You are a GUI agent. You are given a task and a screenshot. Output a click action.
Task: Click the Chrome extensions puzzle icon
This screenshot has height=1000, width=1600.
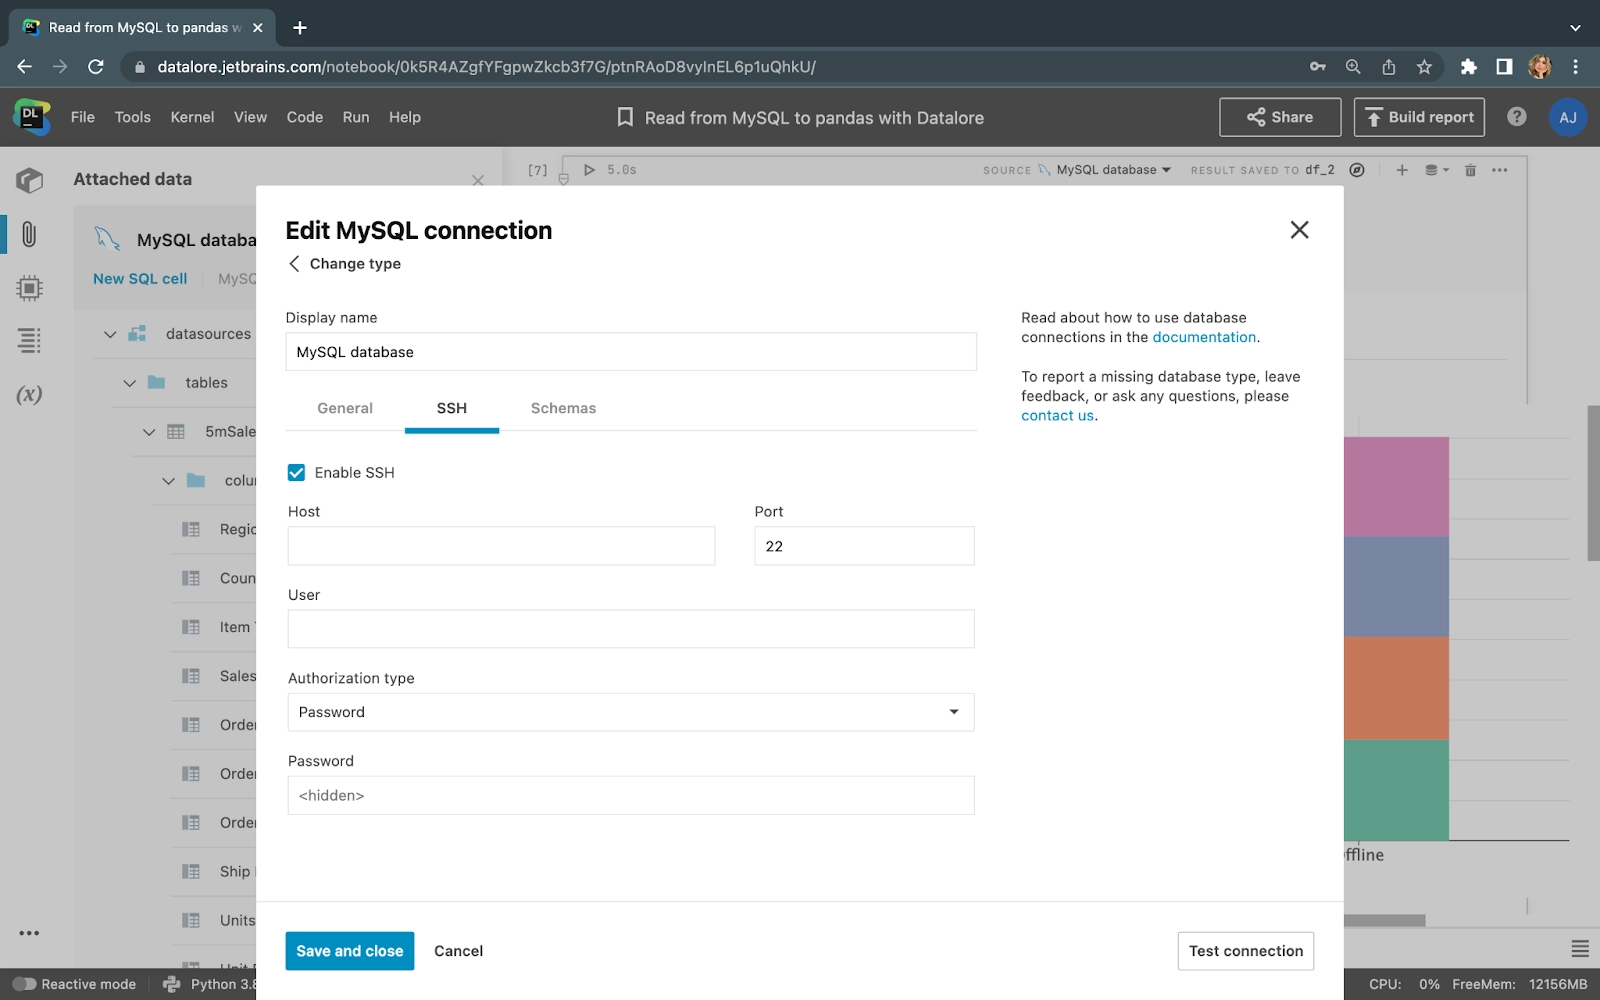1468,67
